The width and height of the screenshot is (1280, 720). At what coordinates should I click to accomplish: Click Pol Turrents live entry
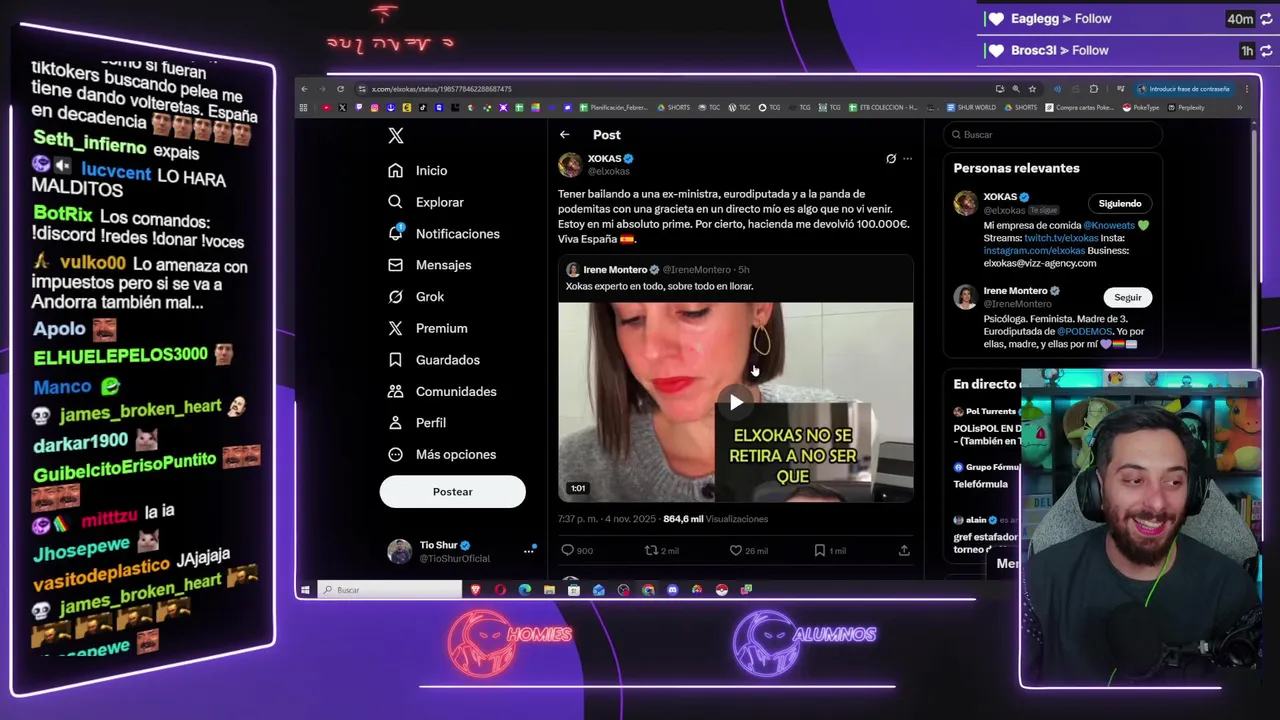click(985, 427)
